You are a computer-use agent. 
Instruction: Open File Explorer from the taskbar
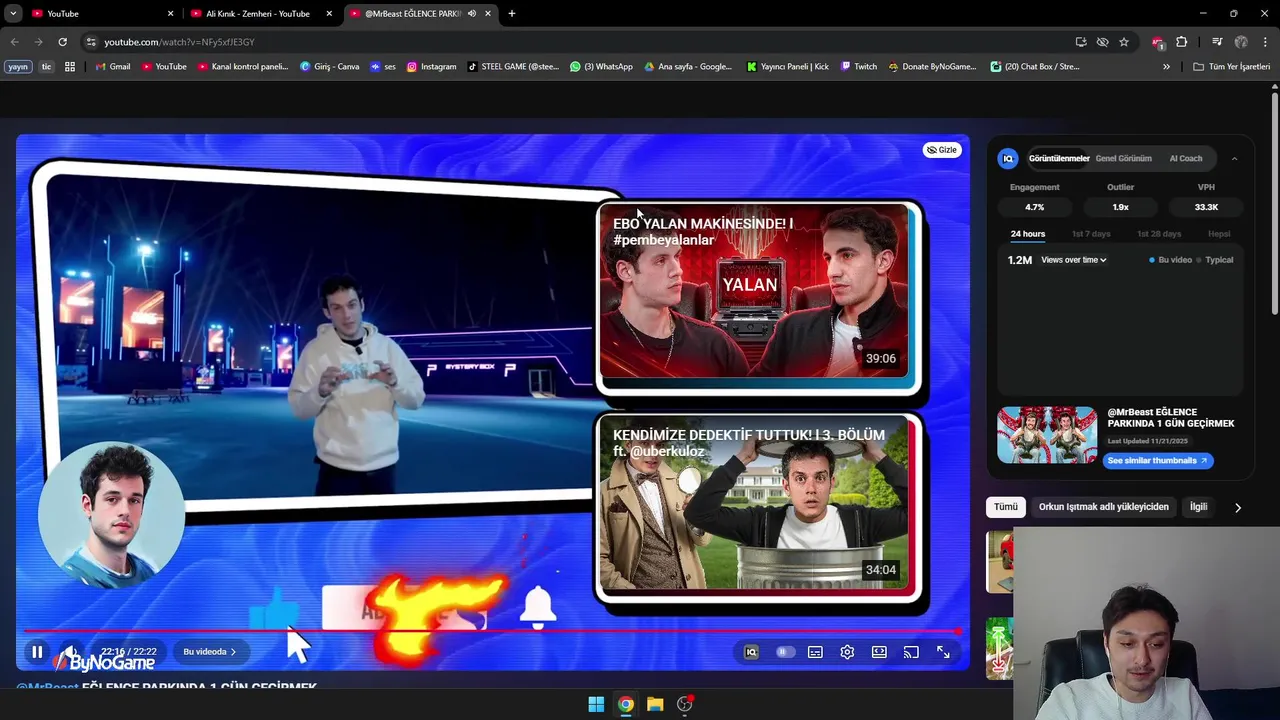[655, 704]
